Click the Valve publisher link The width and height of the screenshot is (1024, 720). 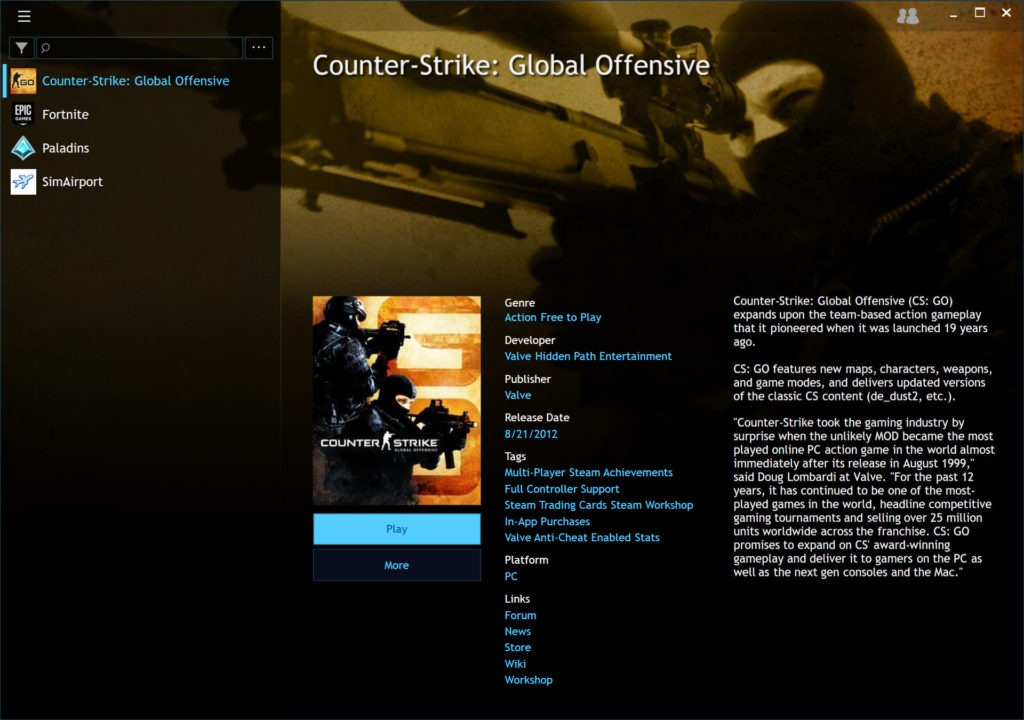[517, 395]
